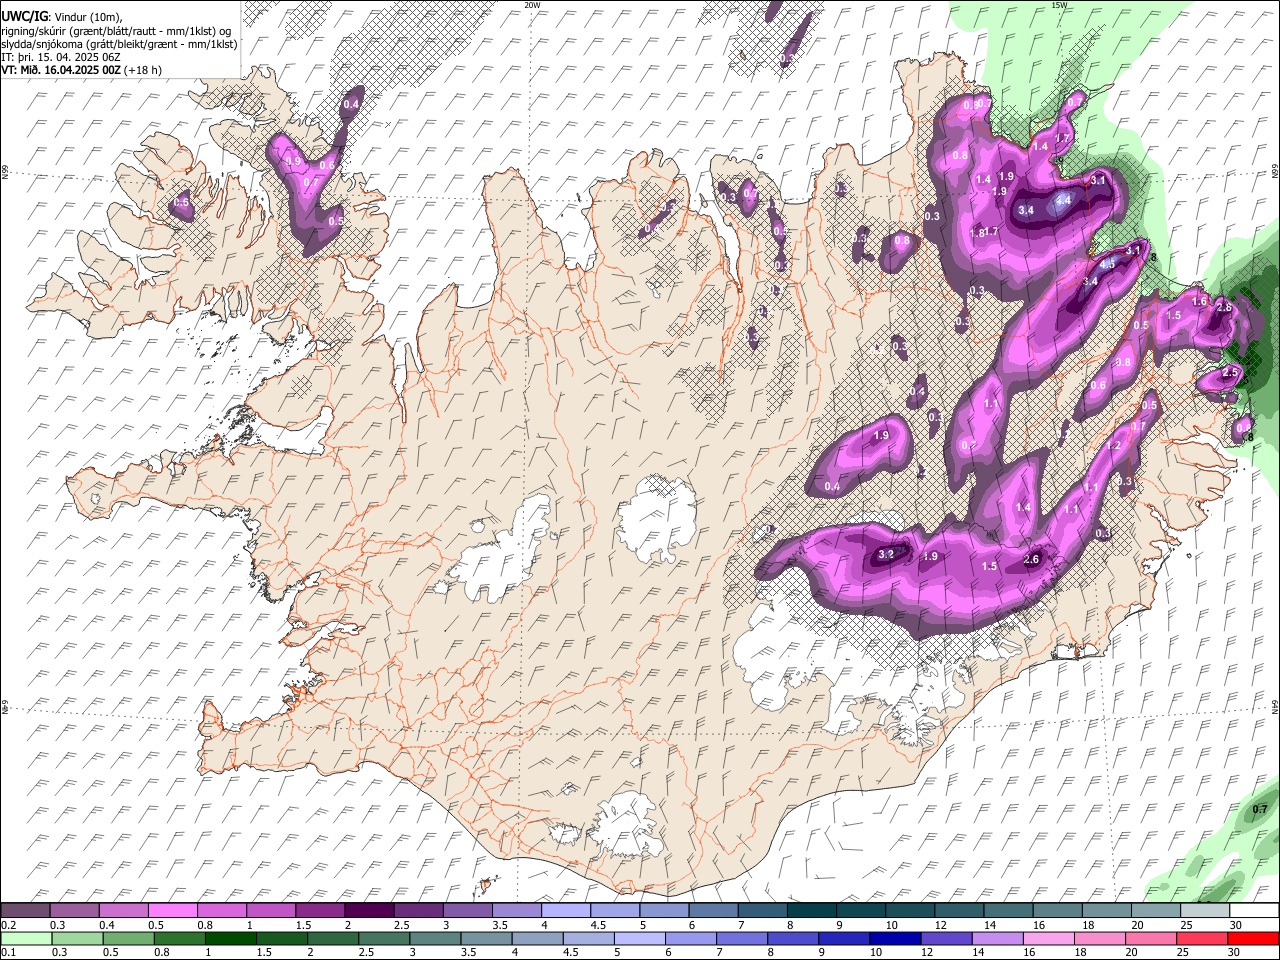
Task: Pick upper legend row swatch starting at 6
Action: pyautogui.click(x=713, y=911)
